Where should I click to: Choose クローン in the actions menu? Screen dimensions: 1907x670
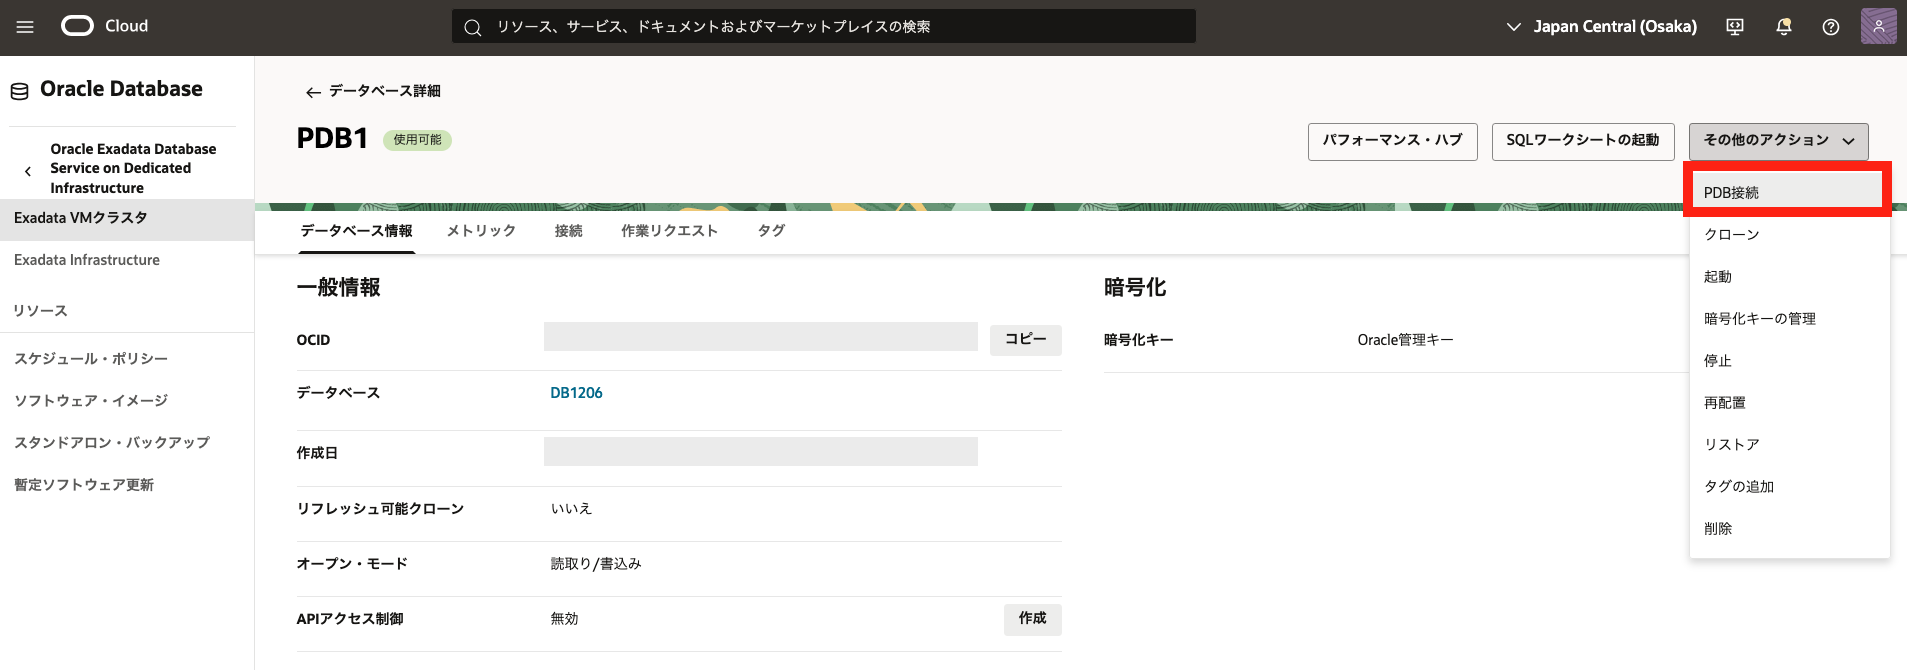point(1731,234)
